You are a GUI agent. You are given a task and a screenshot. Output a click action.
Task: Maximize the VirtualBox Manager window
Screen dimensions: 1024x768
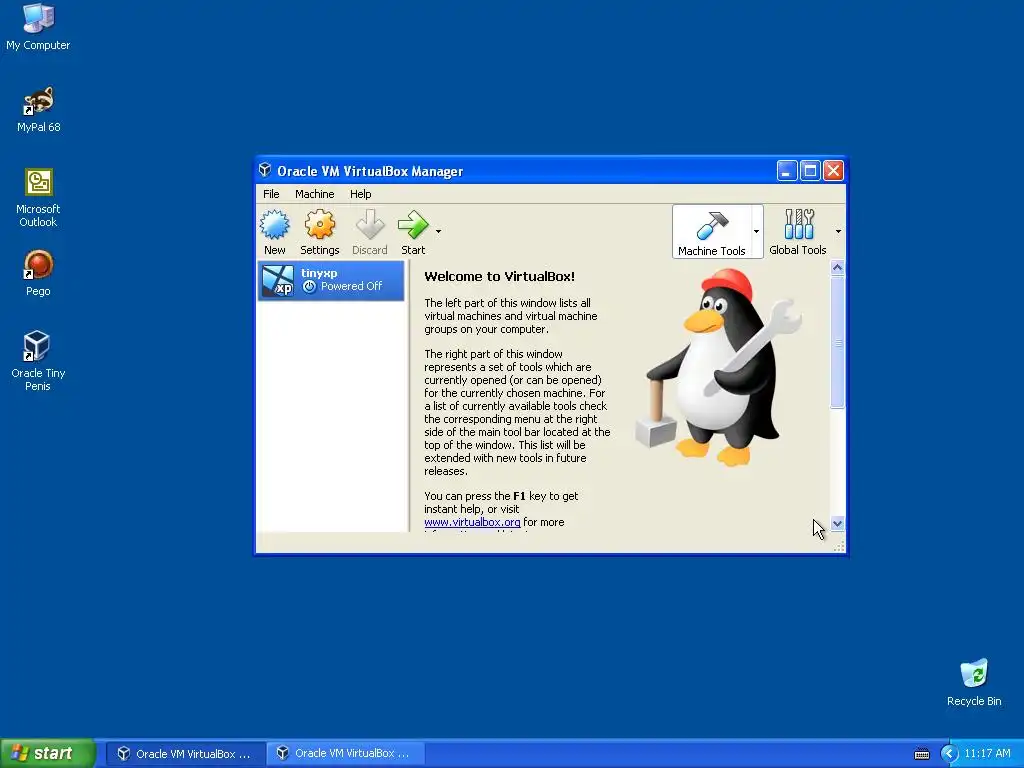[810, 171]
